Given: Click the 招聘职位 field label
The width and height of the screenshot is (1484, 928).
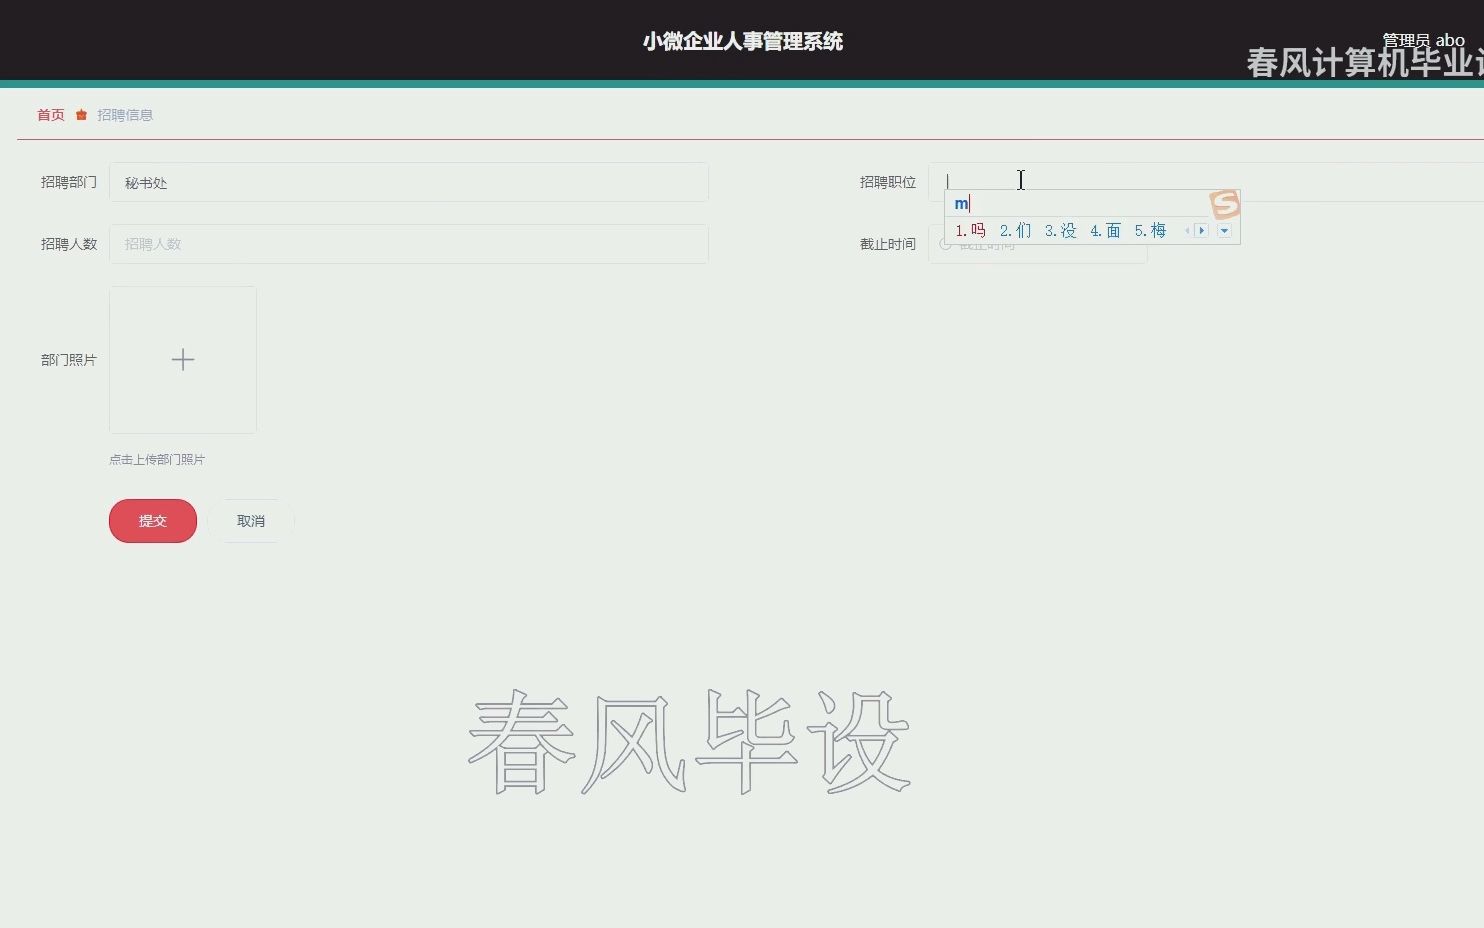Looking at the screenshot, I should pos(888,182).
